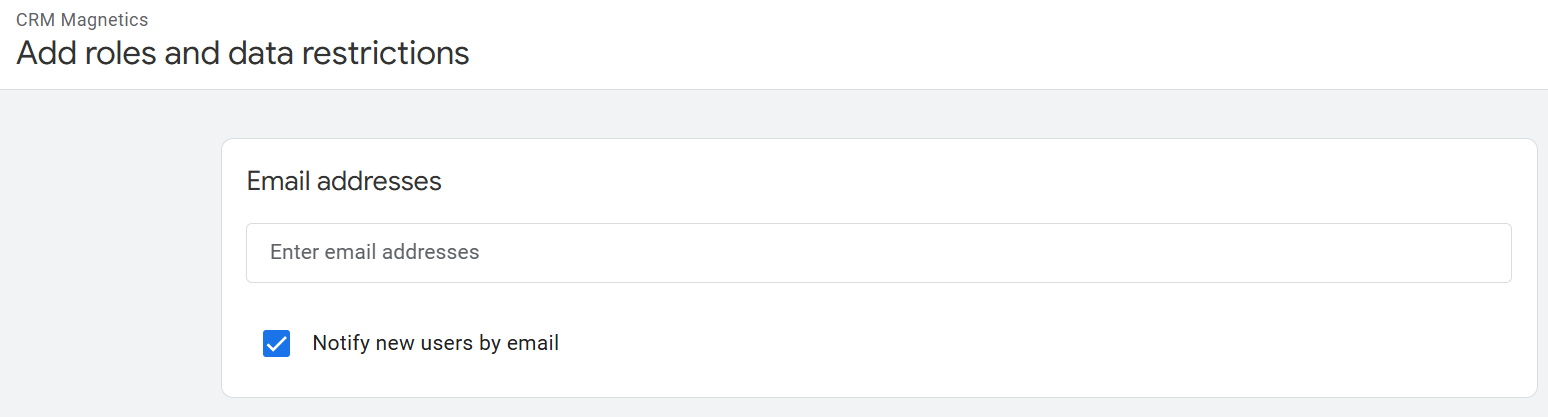Viewport: 1548px width, 417px height.
Task: Click the blue checkmark icon
Action: tap(276, 344)
